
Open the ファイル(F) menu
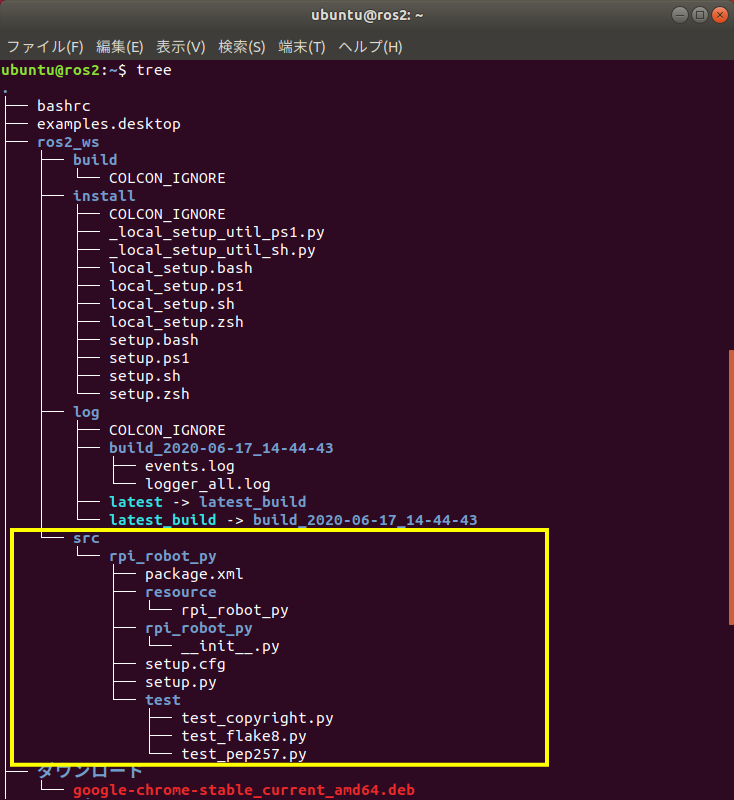coord(45,47)
